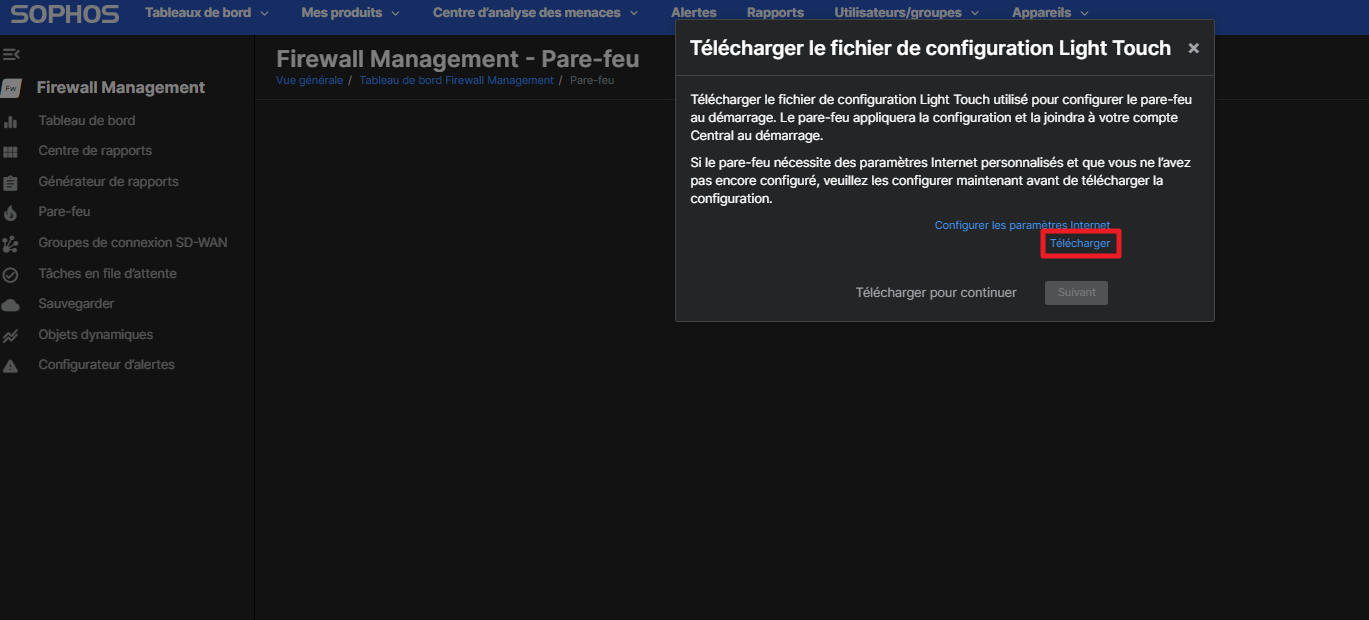Open Tableau de bord in the sidebar

click(87, 121)
